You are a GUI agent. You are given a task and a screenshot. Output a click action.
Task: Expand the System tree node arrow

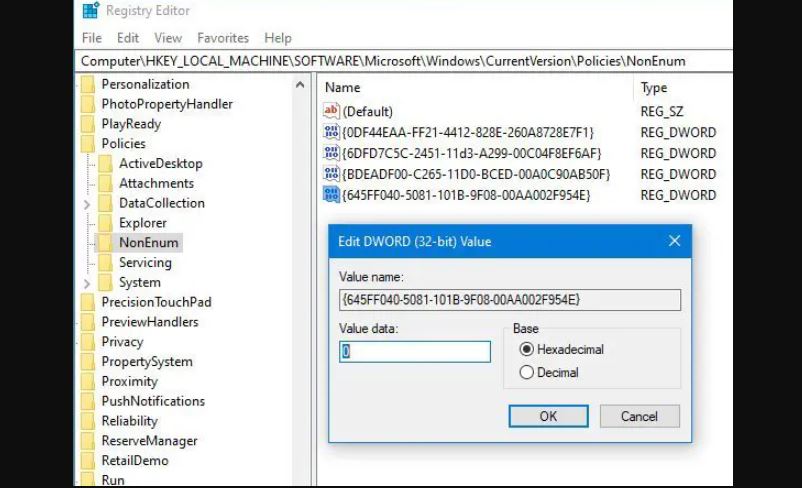[x=86, y=283]
